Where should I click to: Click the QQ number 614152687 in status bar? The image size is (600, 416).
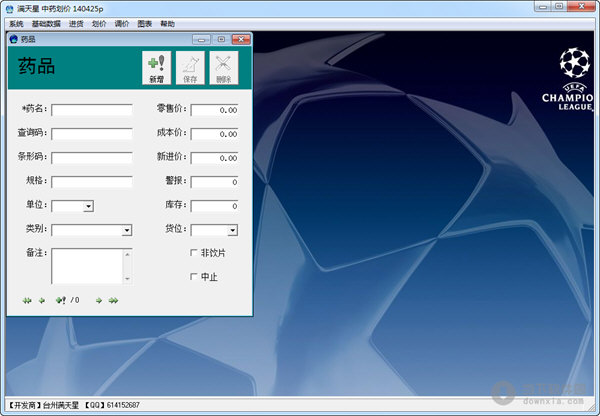(123, 405)
